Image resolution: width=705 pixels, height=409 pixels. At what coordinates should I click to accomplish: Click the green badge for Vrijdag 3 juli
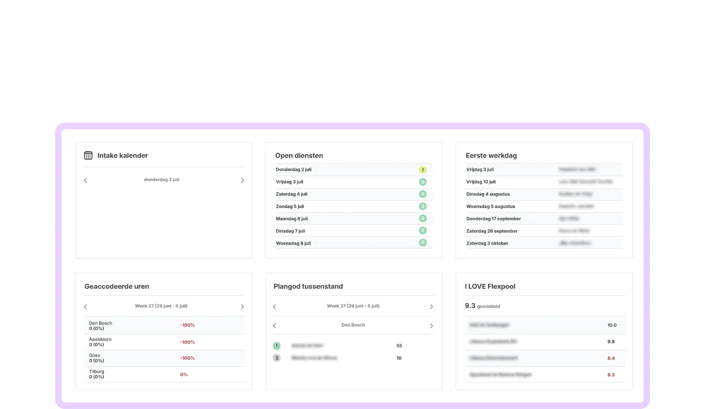point(423,182)
